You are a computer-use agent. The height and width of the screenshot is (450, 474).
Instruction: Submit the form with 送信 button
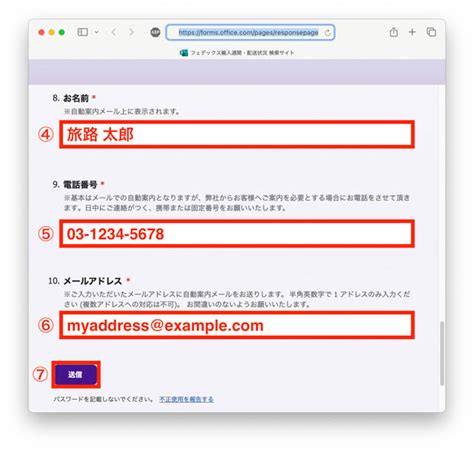coord(76,374)
